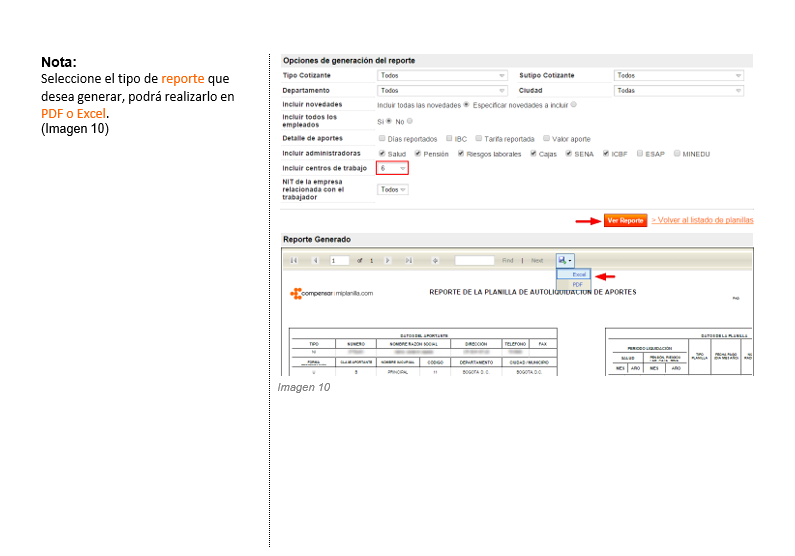Open Tipo Cotizante dropdown
The height and width of the screenshot is (556, 795).
442,76
